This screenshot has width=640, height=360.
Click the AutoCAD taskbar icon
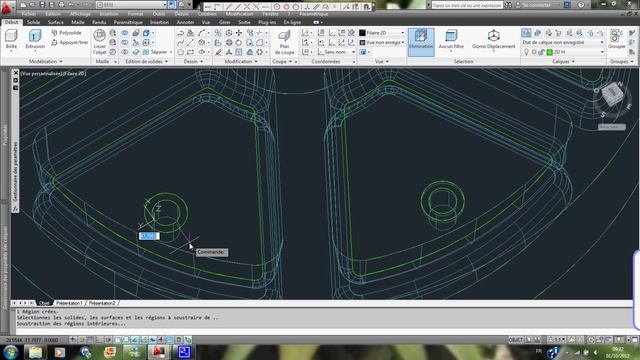click(158, 352)
